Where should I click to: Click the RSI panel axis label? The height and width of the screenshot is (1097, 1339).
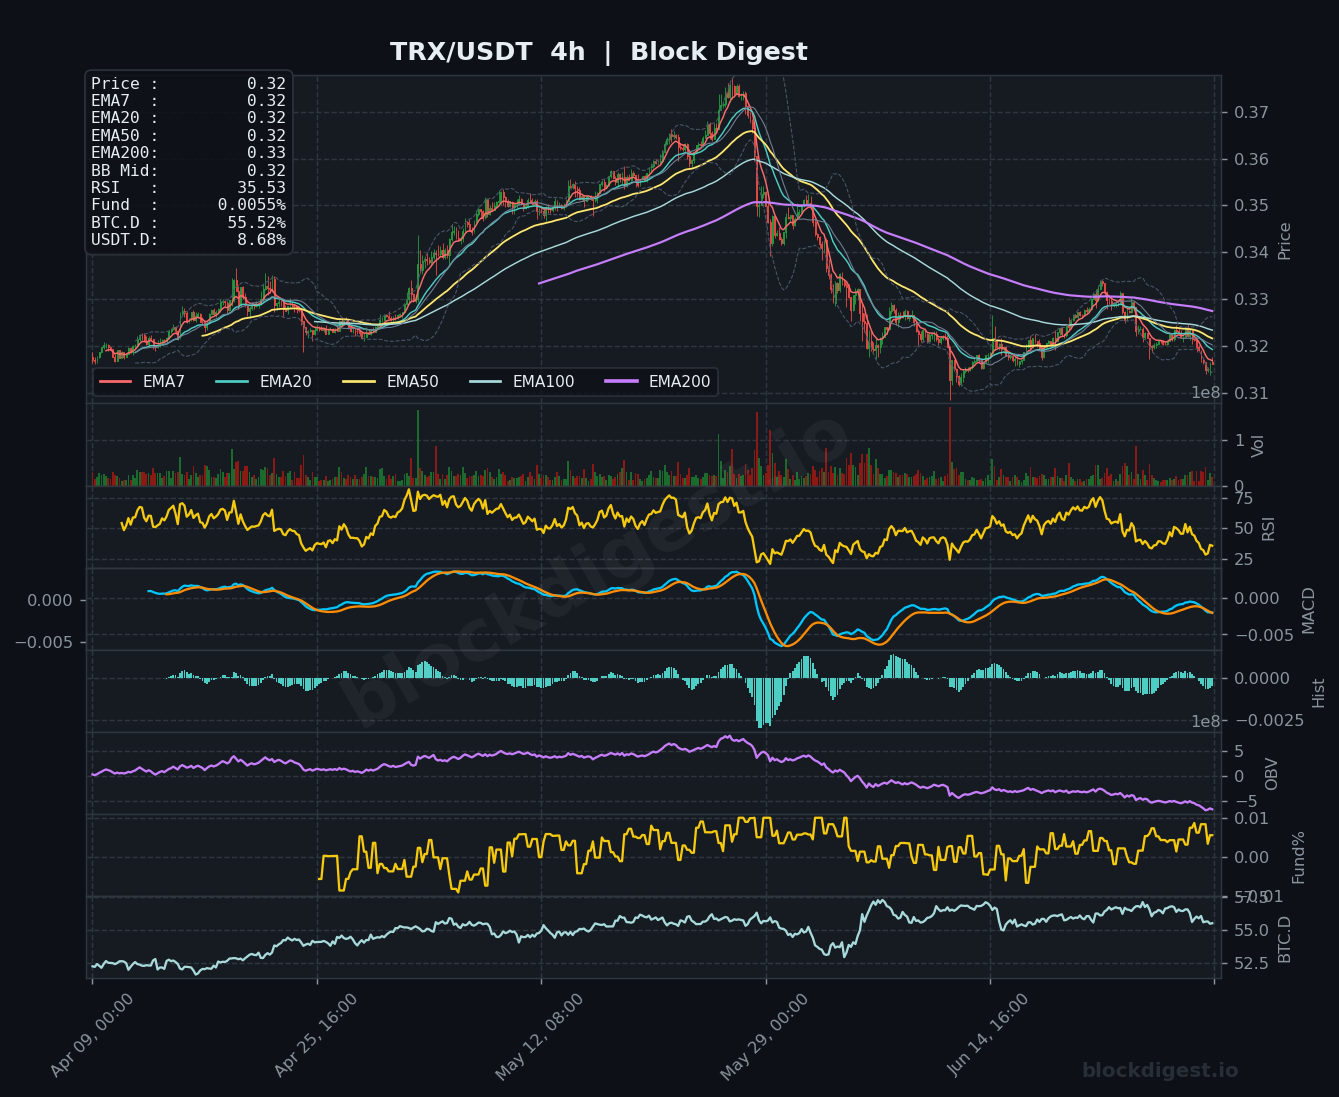1268,529
